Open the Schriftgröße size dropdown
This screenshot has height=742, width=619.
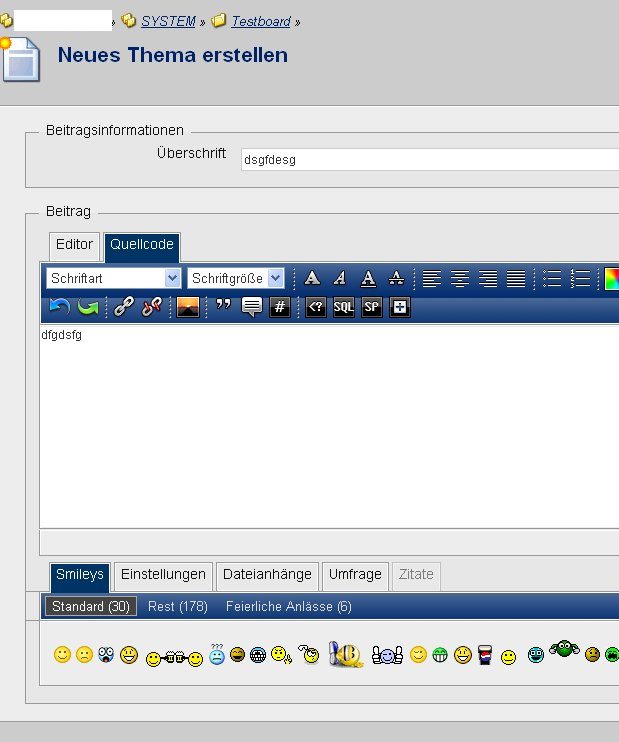(x=236, y=278)
